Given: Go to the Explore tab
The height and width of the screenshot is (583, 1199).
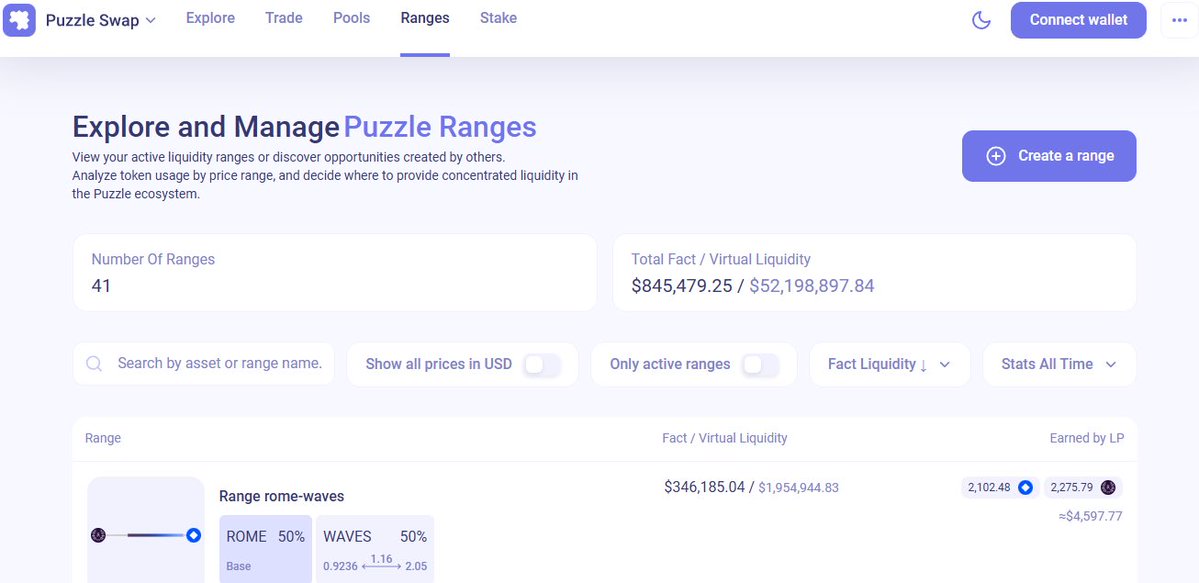Looking at the screenshot, I should point(210,18).
